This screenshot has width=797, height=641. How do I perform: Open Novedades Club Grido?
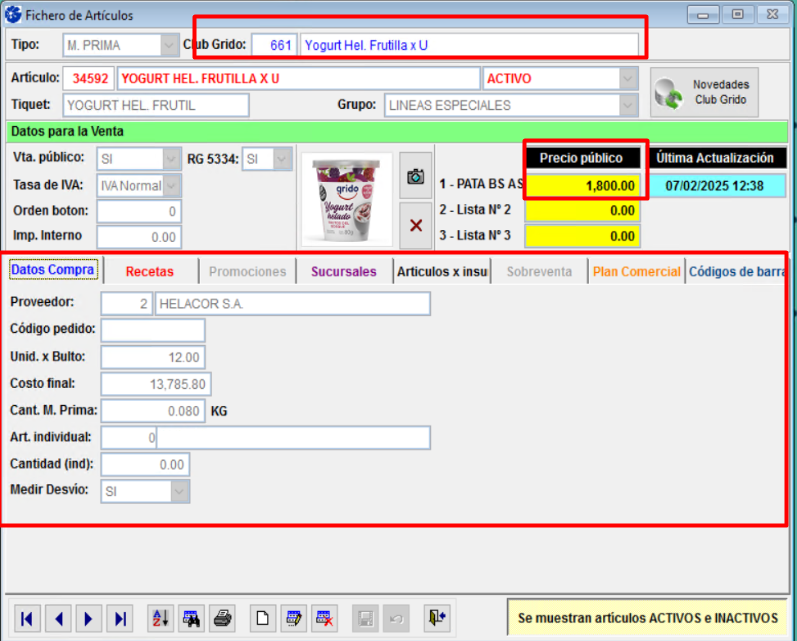click(x=704, y=92)
